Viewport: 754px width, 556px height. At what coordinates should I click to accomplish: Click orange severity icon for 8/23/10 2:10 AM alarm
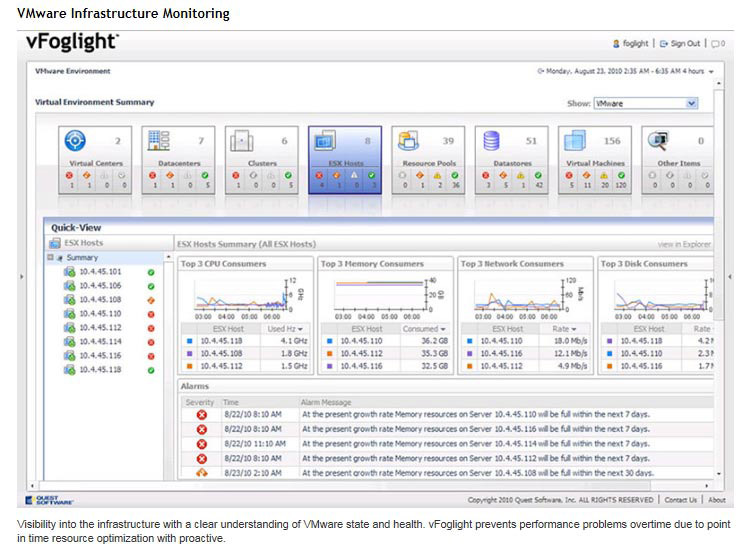(x=202, y=473)
